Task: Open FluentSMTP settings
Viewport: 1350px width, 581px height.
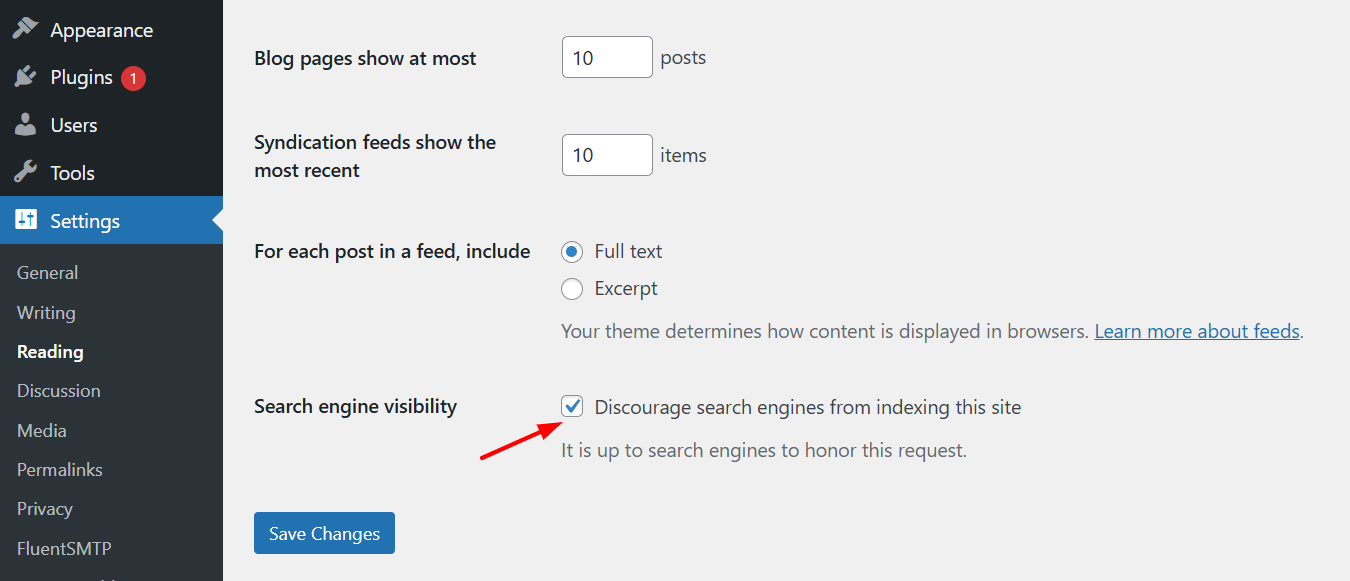Action: [64, 549]
